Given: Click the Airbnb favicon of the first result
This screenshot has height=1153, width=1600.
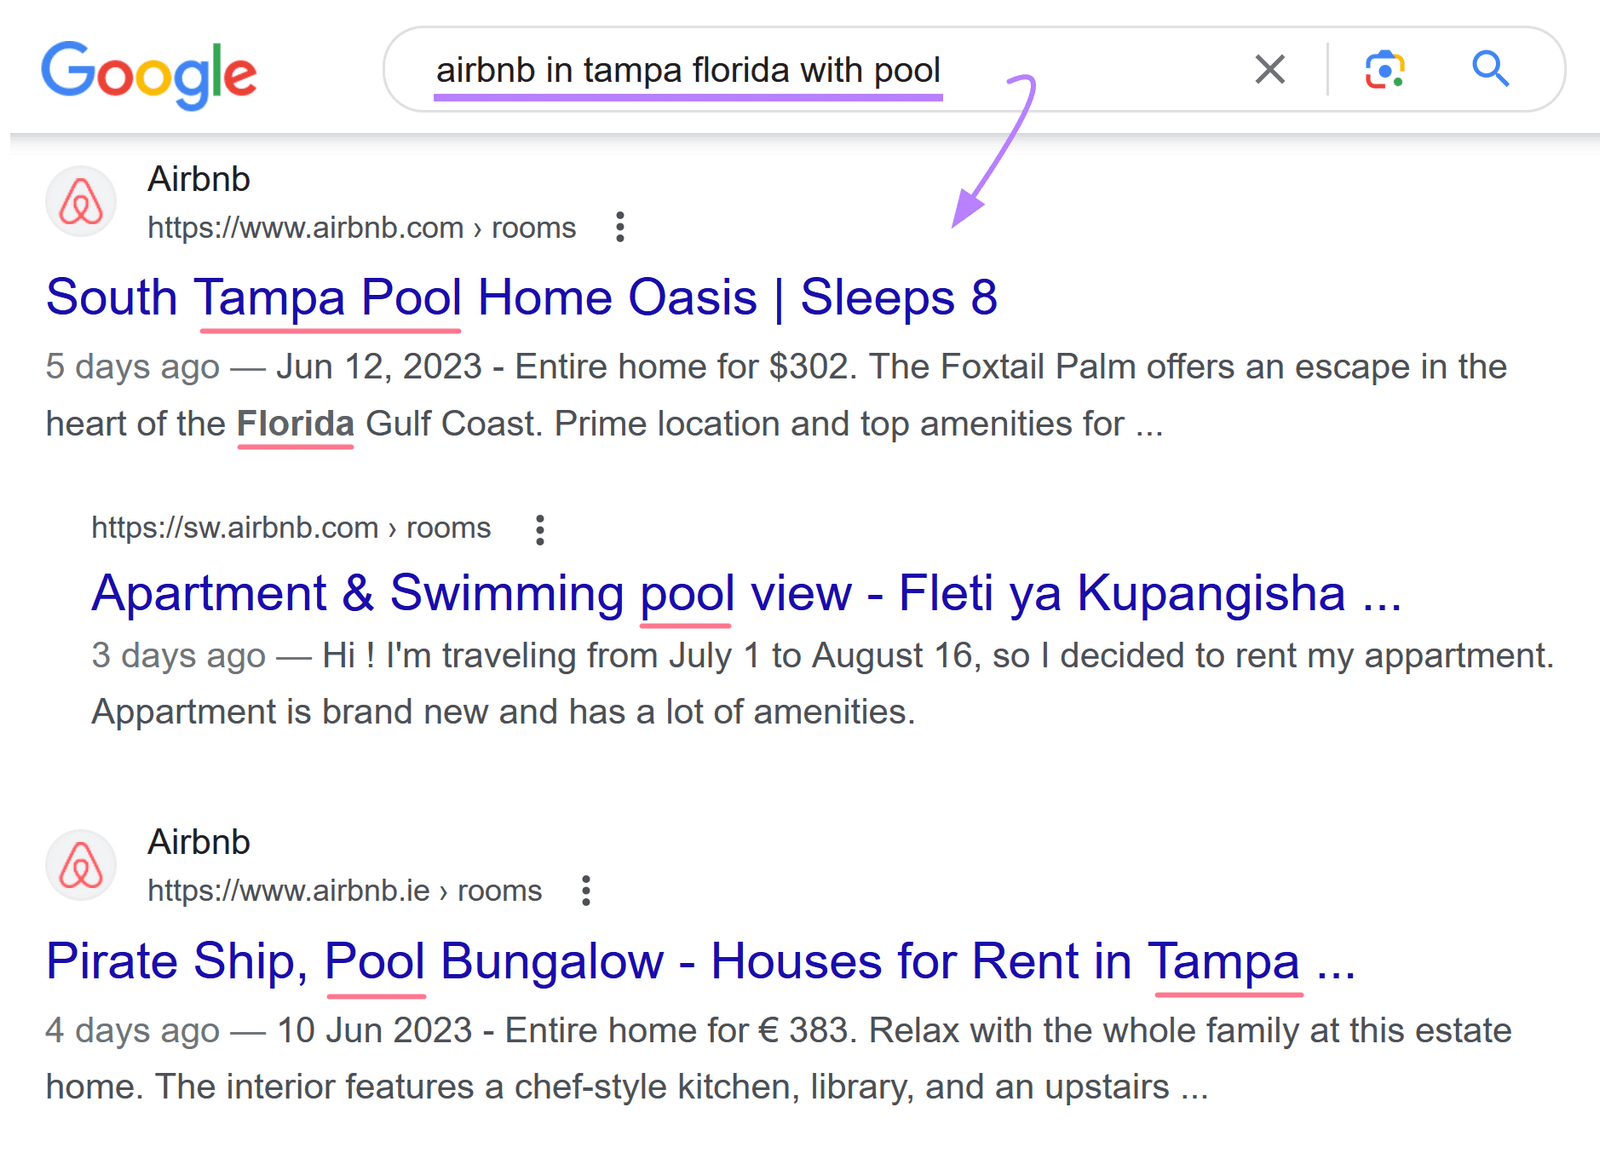Looking at the screenshot, I should click(81, 201).
